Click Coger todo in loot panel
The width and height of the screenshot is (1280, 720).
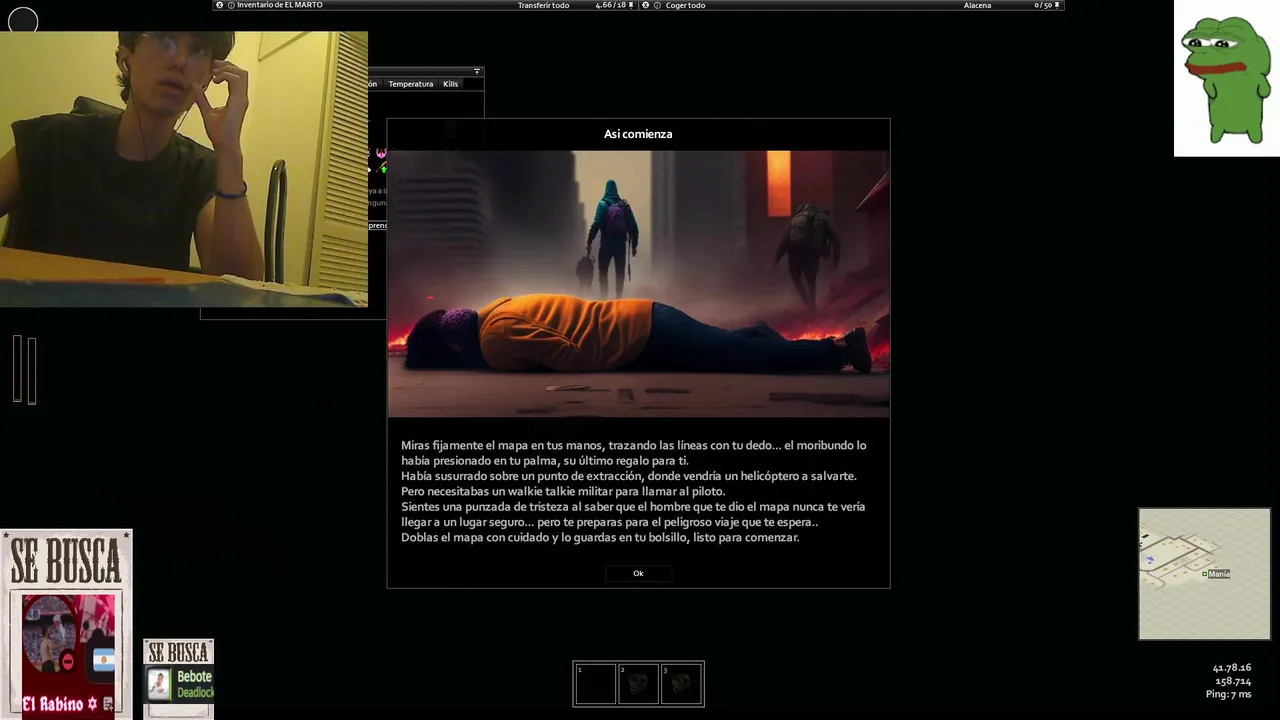tap(686, 5)
